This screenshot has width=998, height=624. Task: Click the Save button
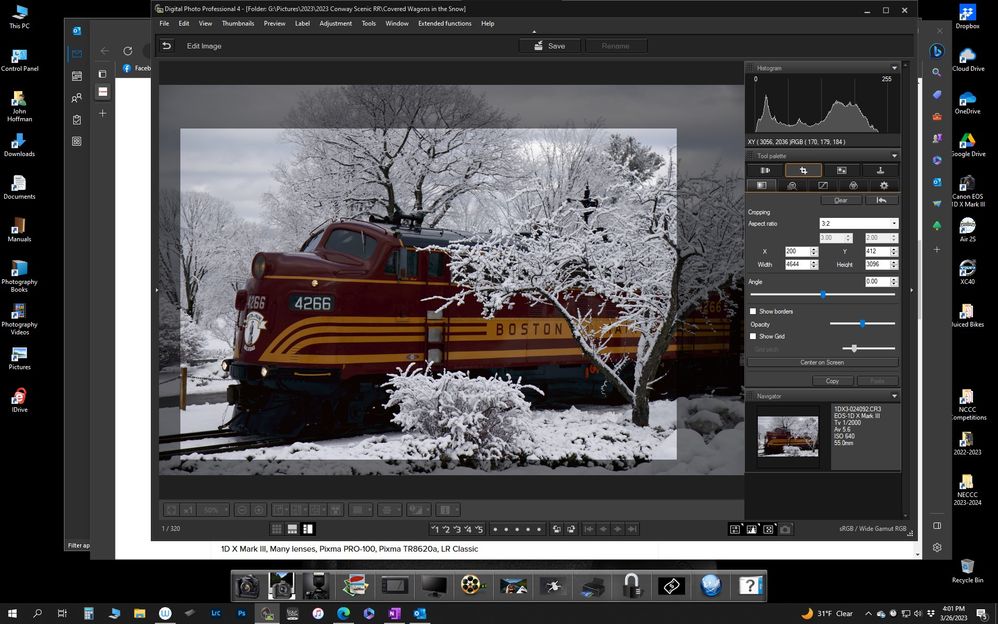549,46
